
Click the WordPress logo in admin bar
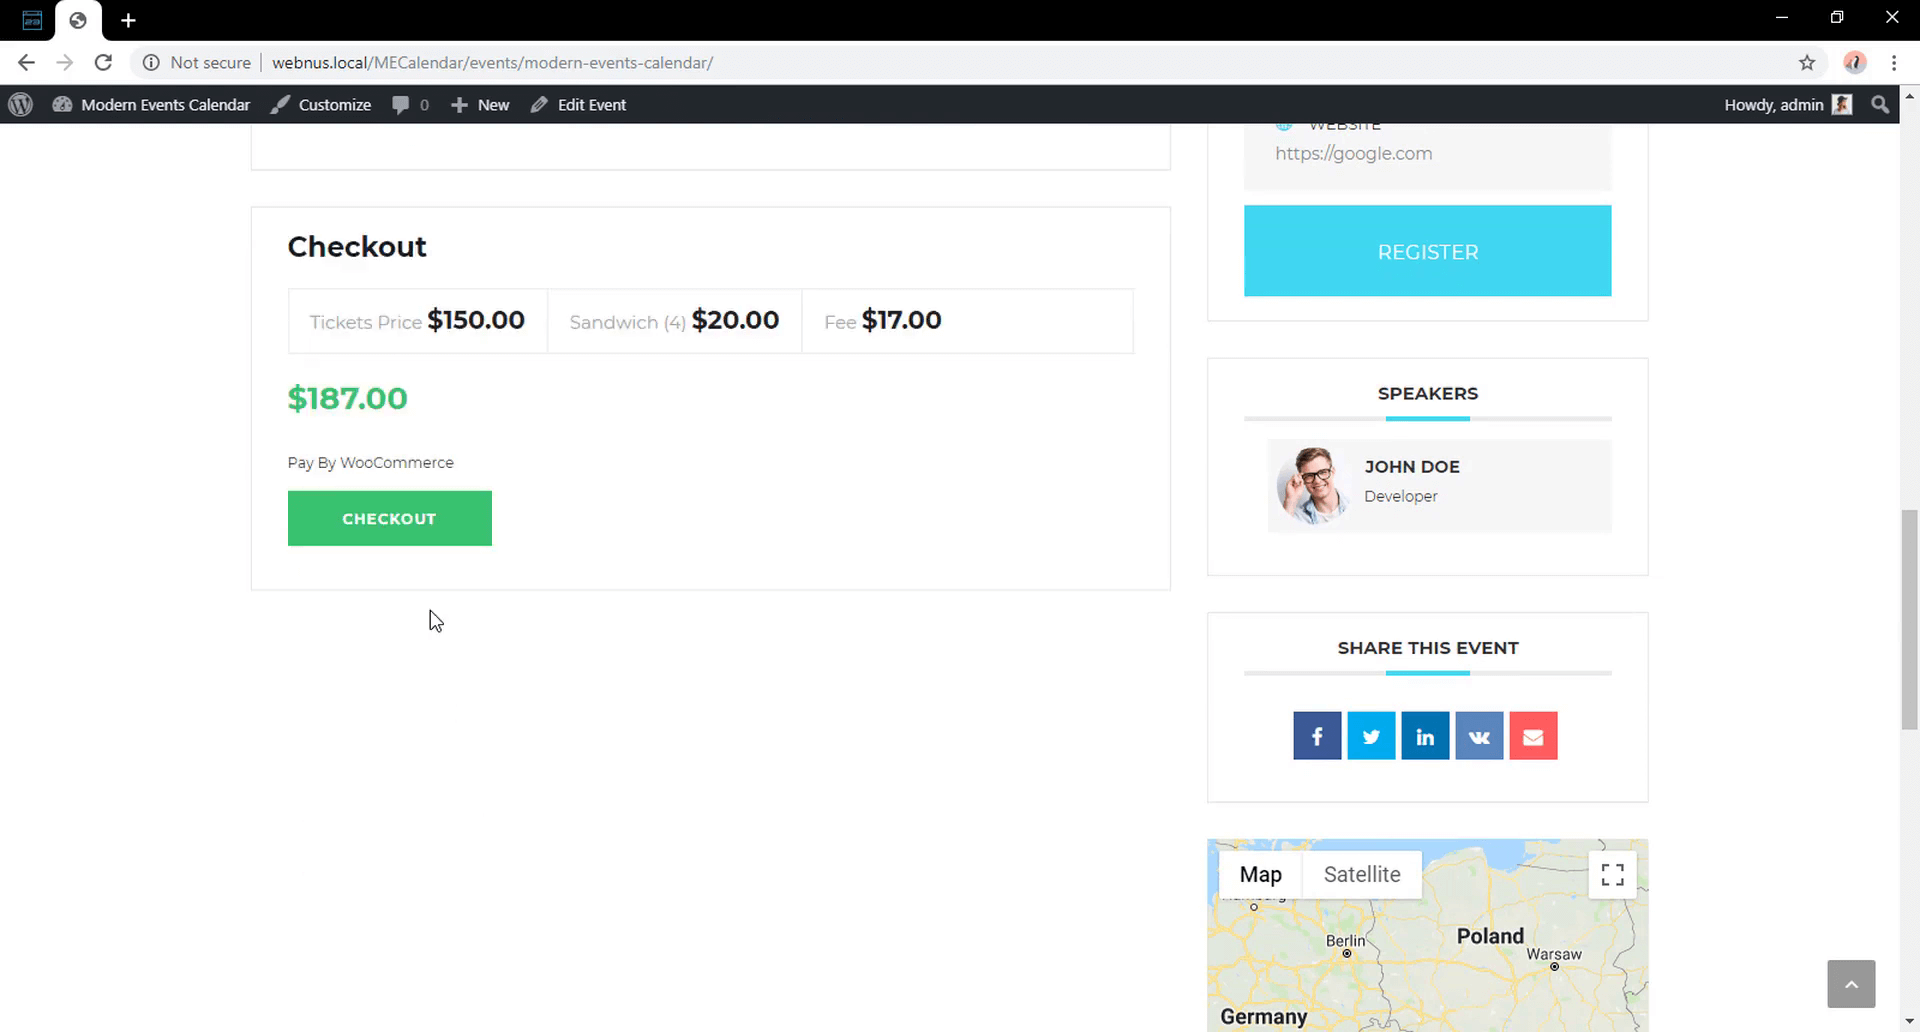(21, 104)
